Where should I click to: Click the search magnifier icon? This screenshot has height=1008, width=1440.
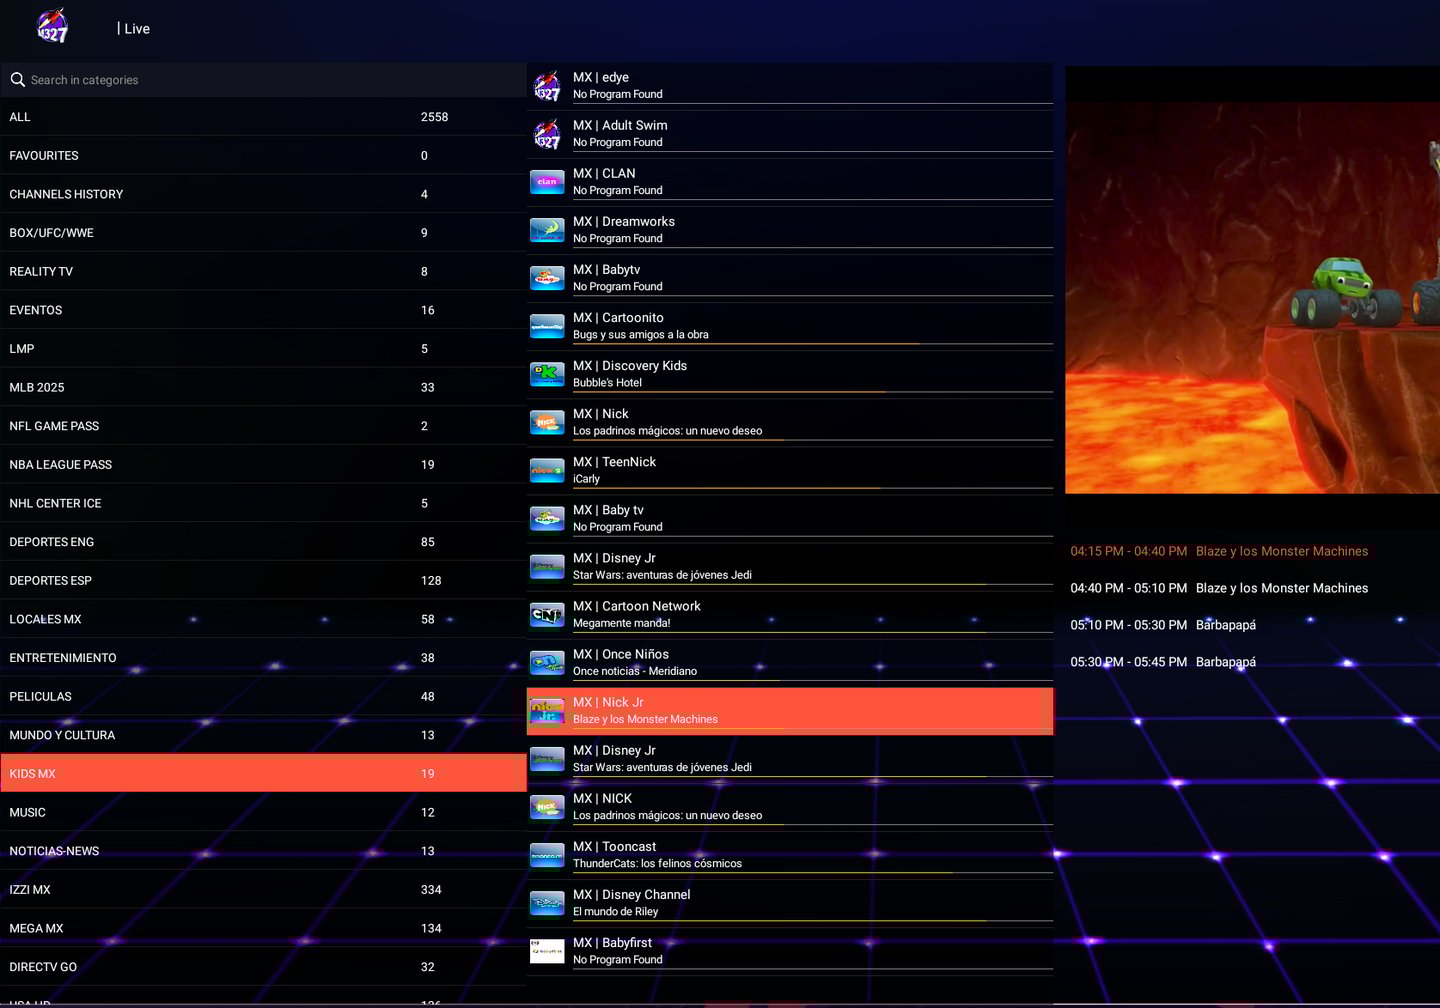click(x=18, y=80)
